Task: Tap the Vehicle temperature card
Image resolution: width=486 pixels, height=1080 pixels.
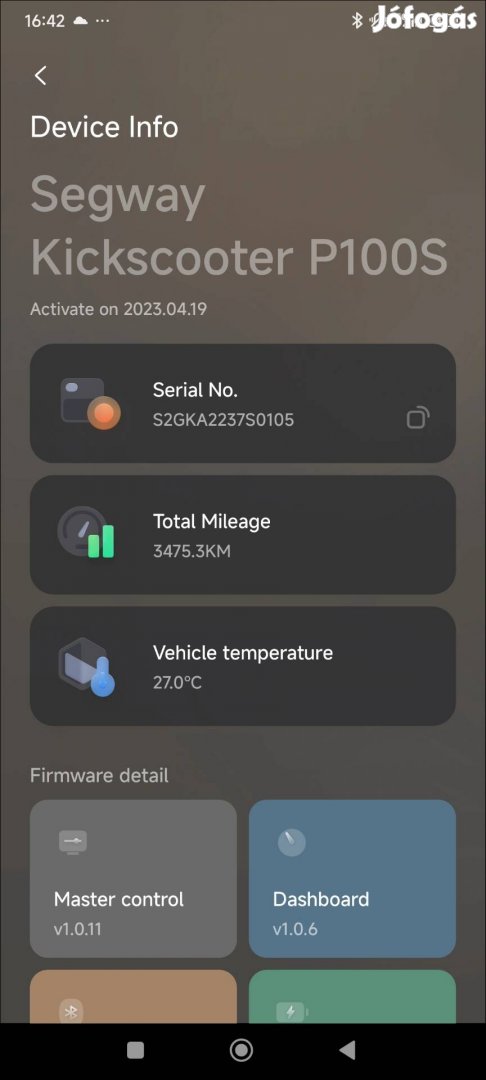Action: point(242,666)
